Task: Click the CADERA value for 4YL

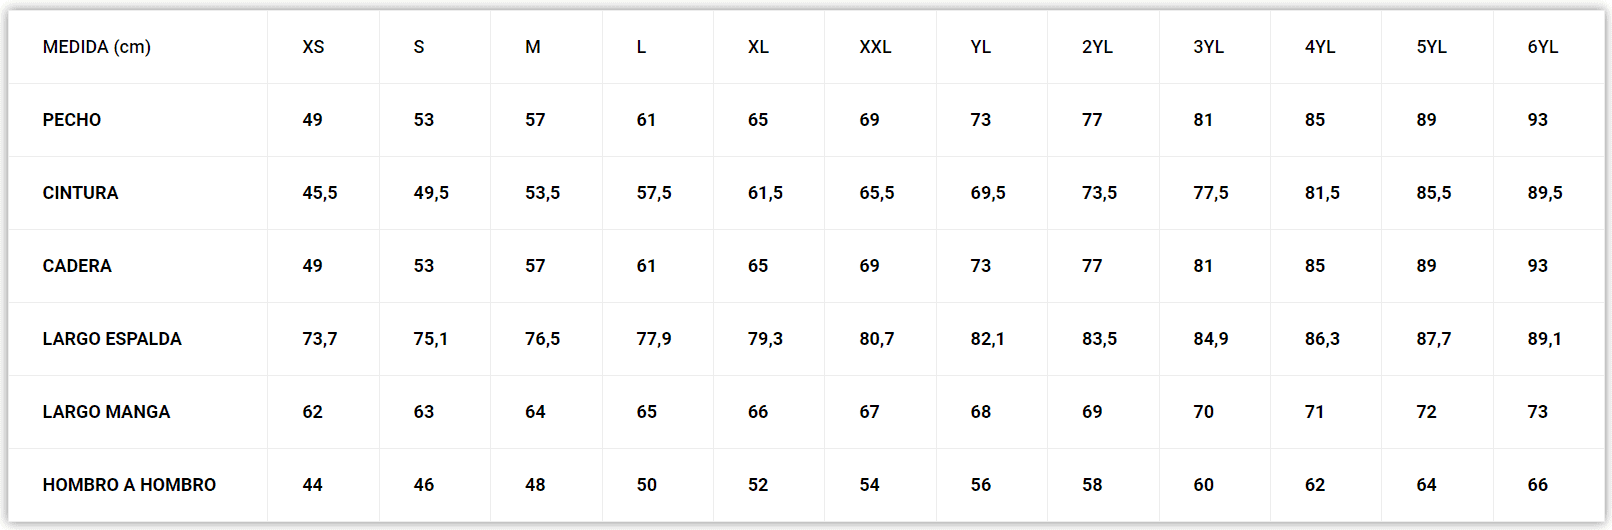Action: pos(1315,266)
